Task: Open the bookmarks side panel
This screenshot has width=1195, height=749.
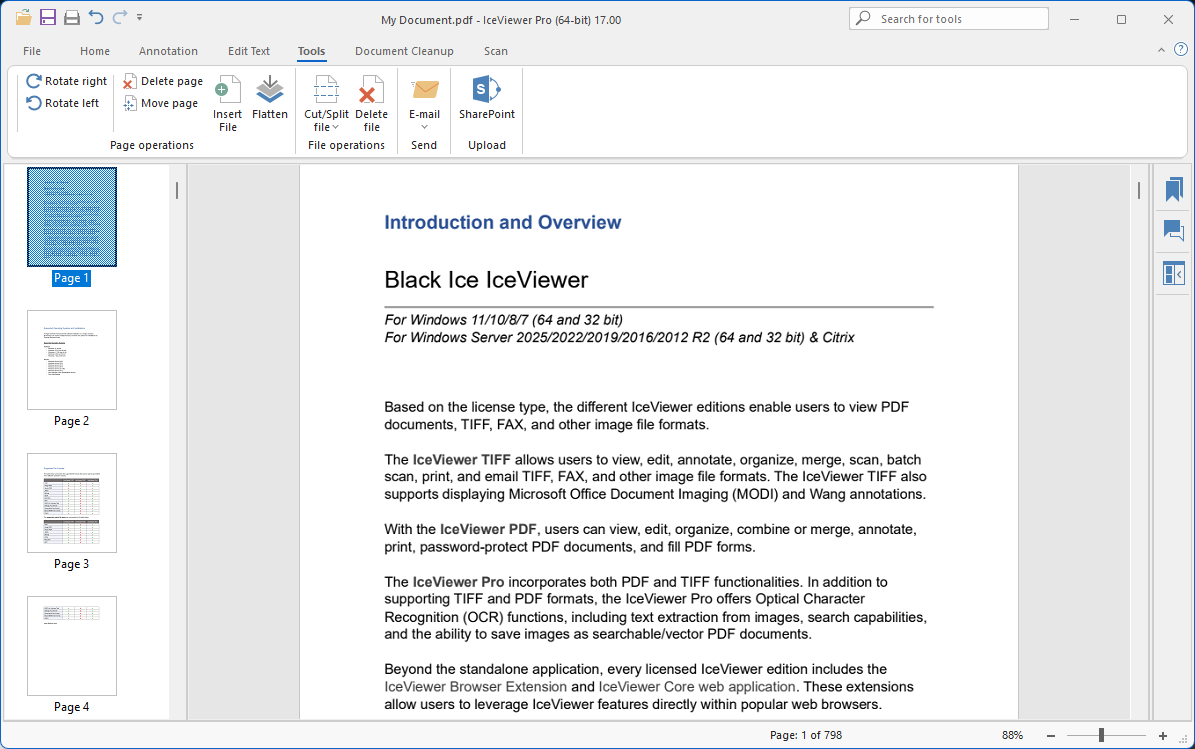Action: (x=1173, y=190)
